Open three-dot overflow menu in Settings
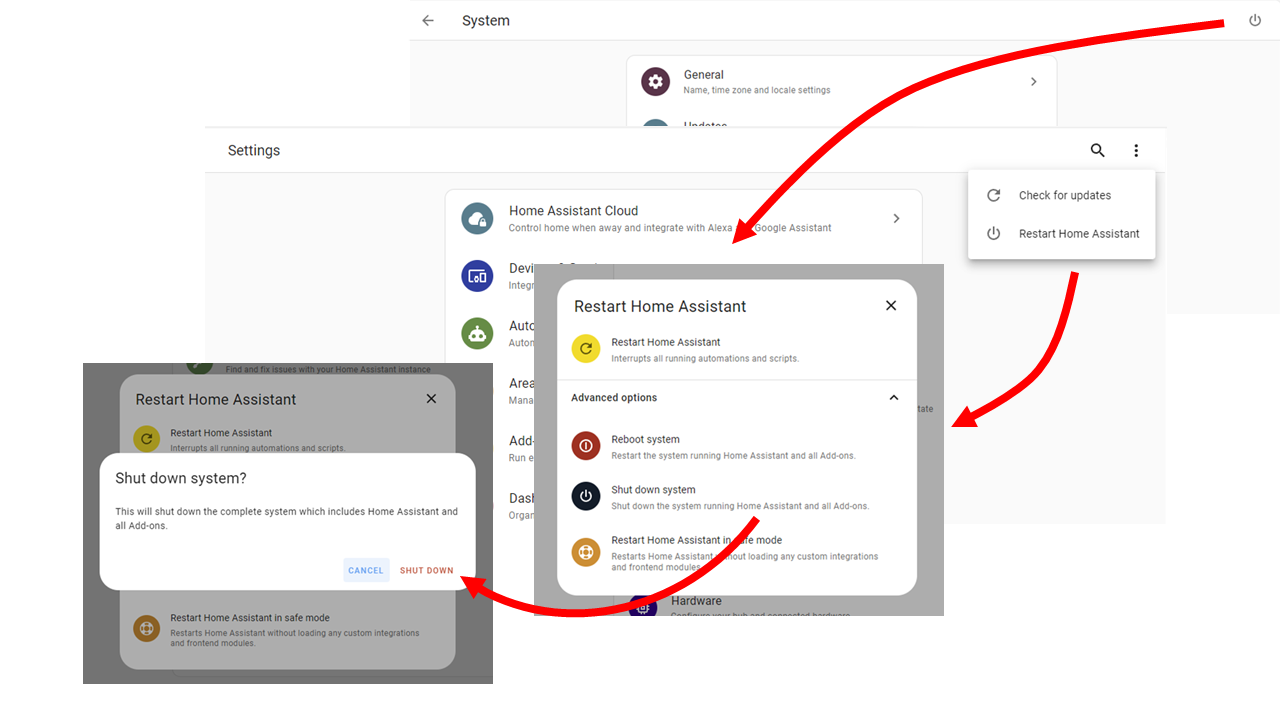This screenshot has height=720, width=1280. click(x=1136, y=150)
